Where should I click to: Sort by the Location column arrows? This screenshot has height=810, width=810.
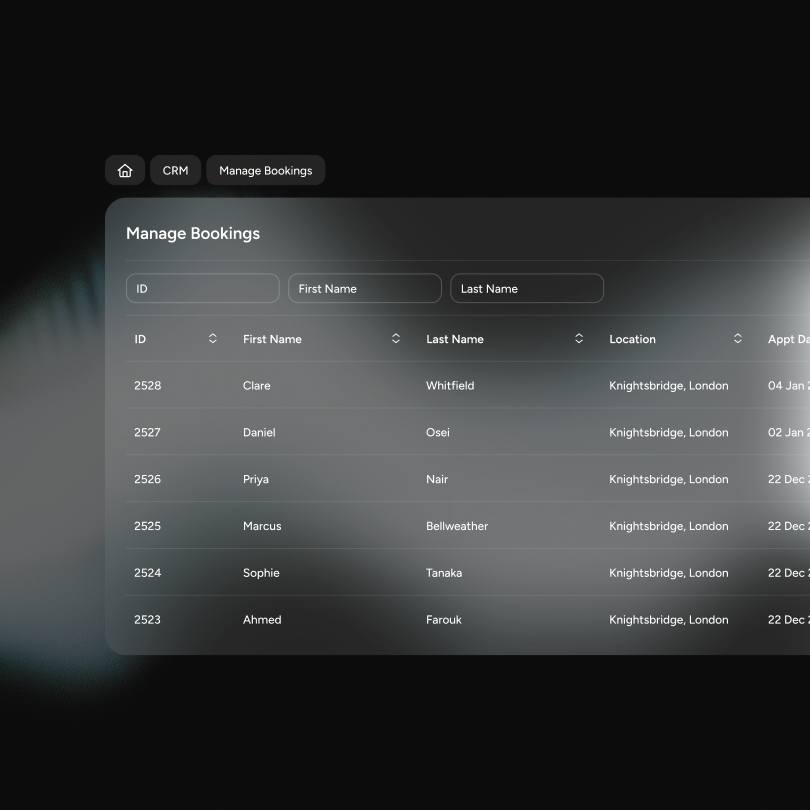click(738, 339)
